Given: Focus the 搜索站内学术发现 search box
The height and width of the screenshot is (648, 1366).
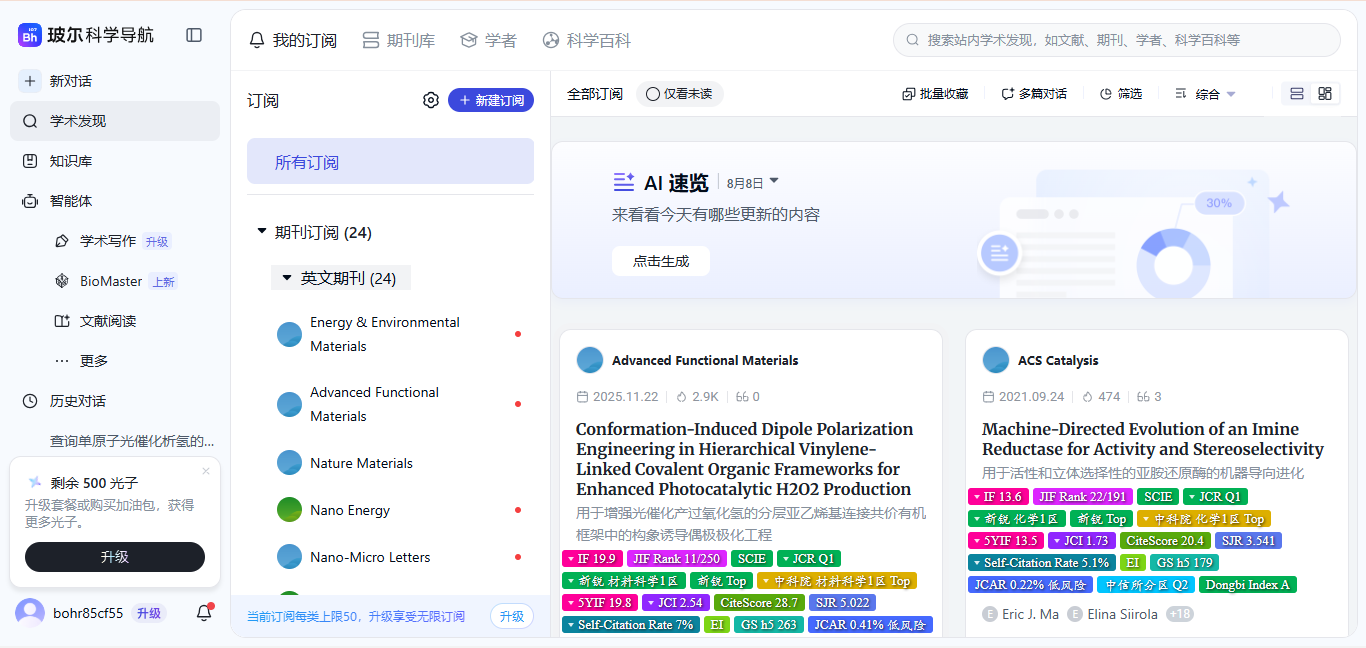Looking at the screenshot, I should (1116, 40).
